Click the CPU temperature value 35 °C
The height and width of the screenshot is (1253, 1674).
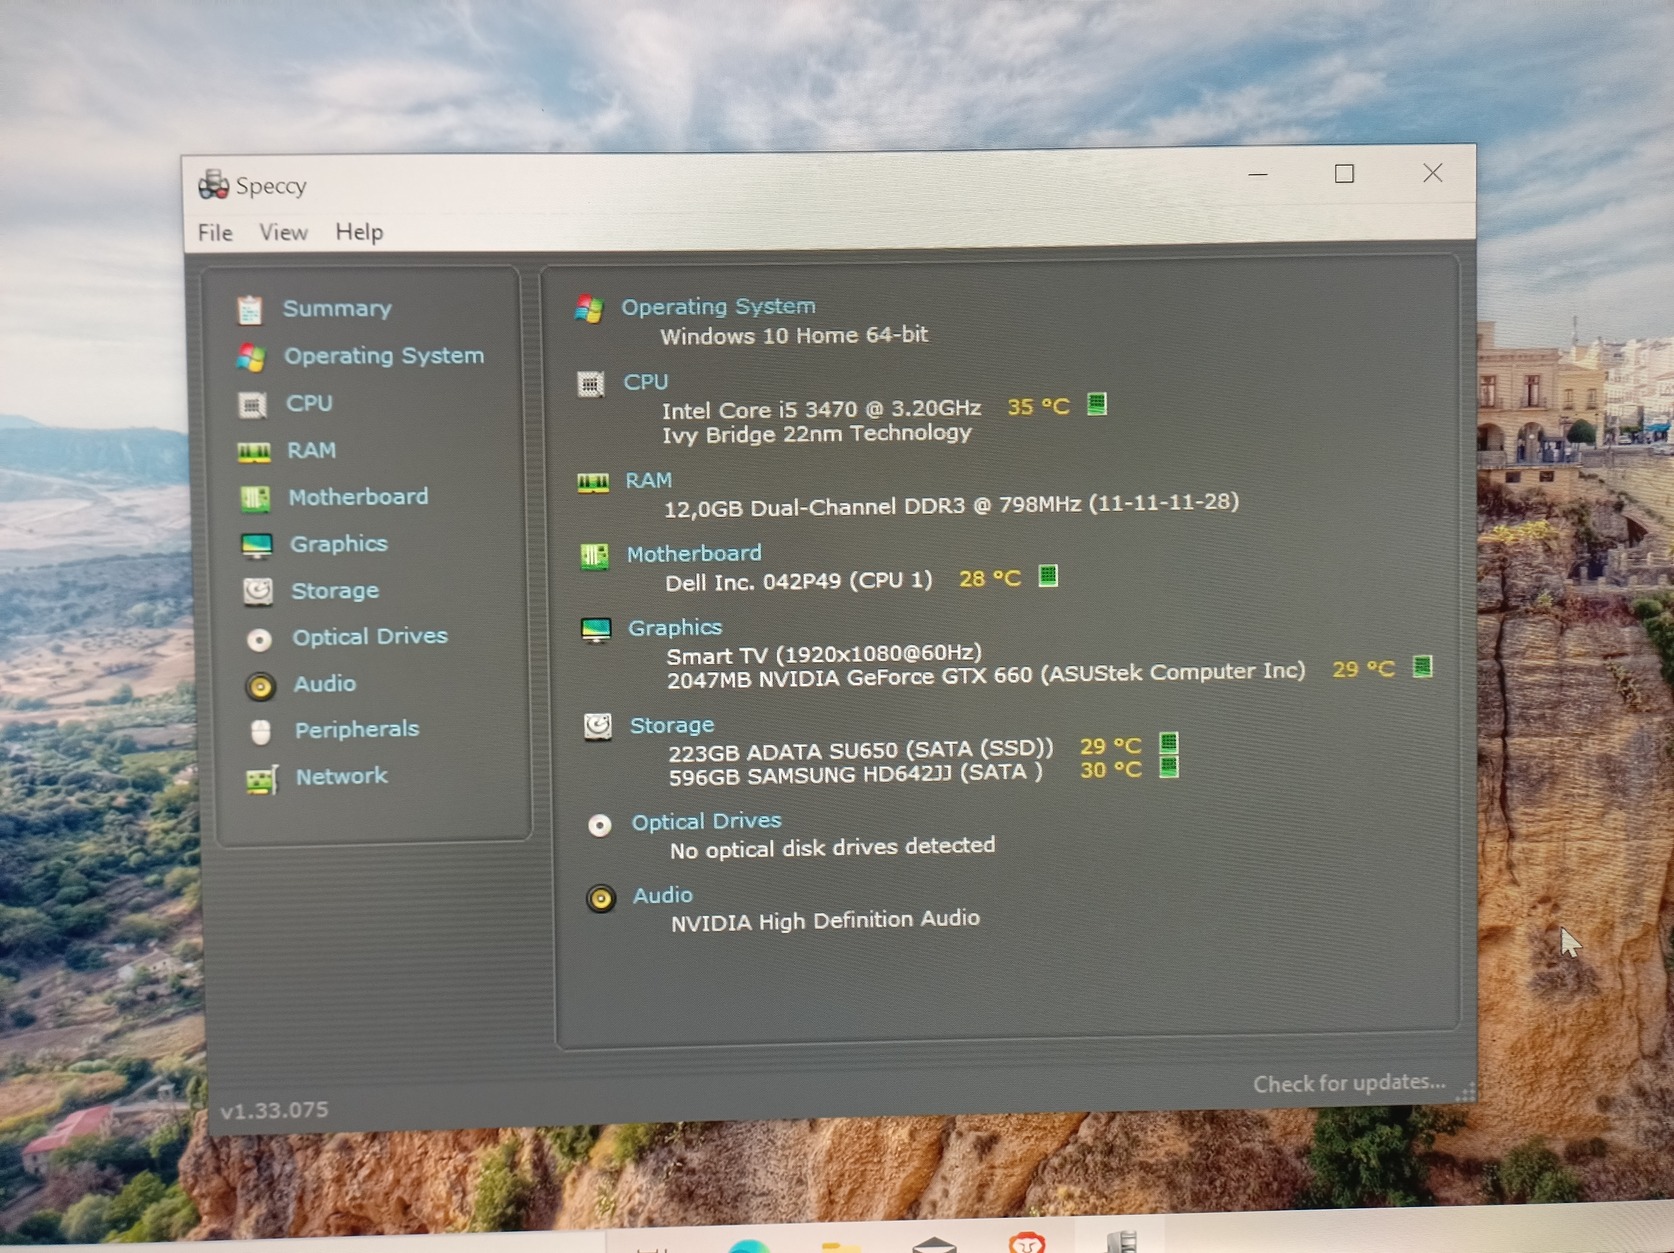pos(1038,406)
